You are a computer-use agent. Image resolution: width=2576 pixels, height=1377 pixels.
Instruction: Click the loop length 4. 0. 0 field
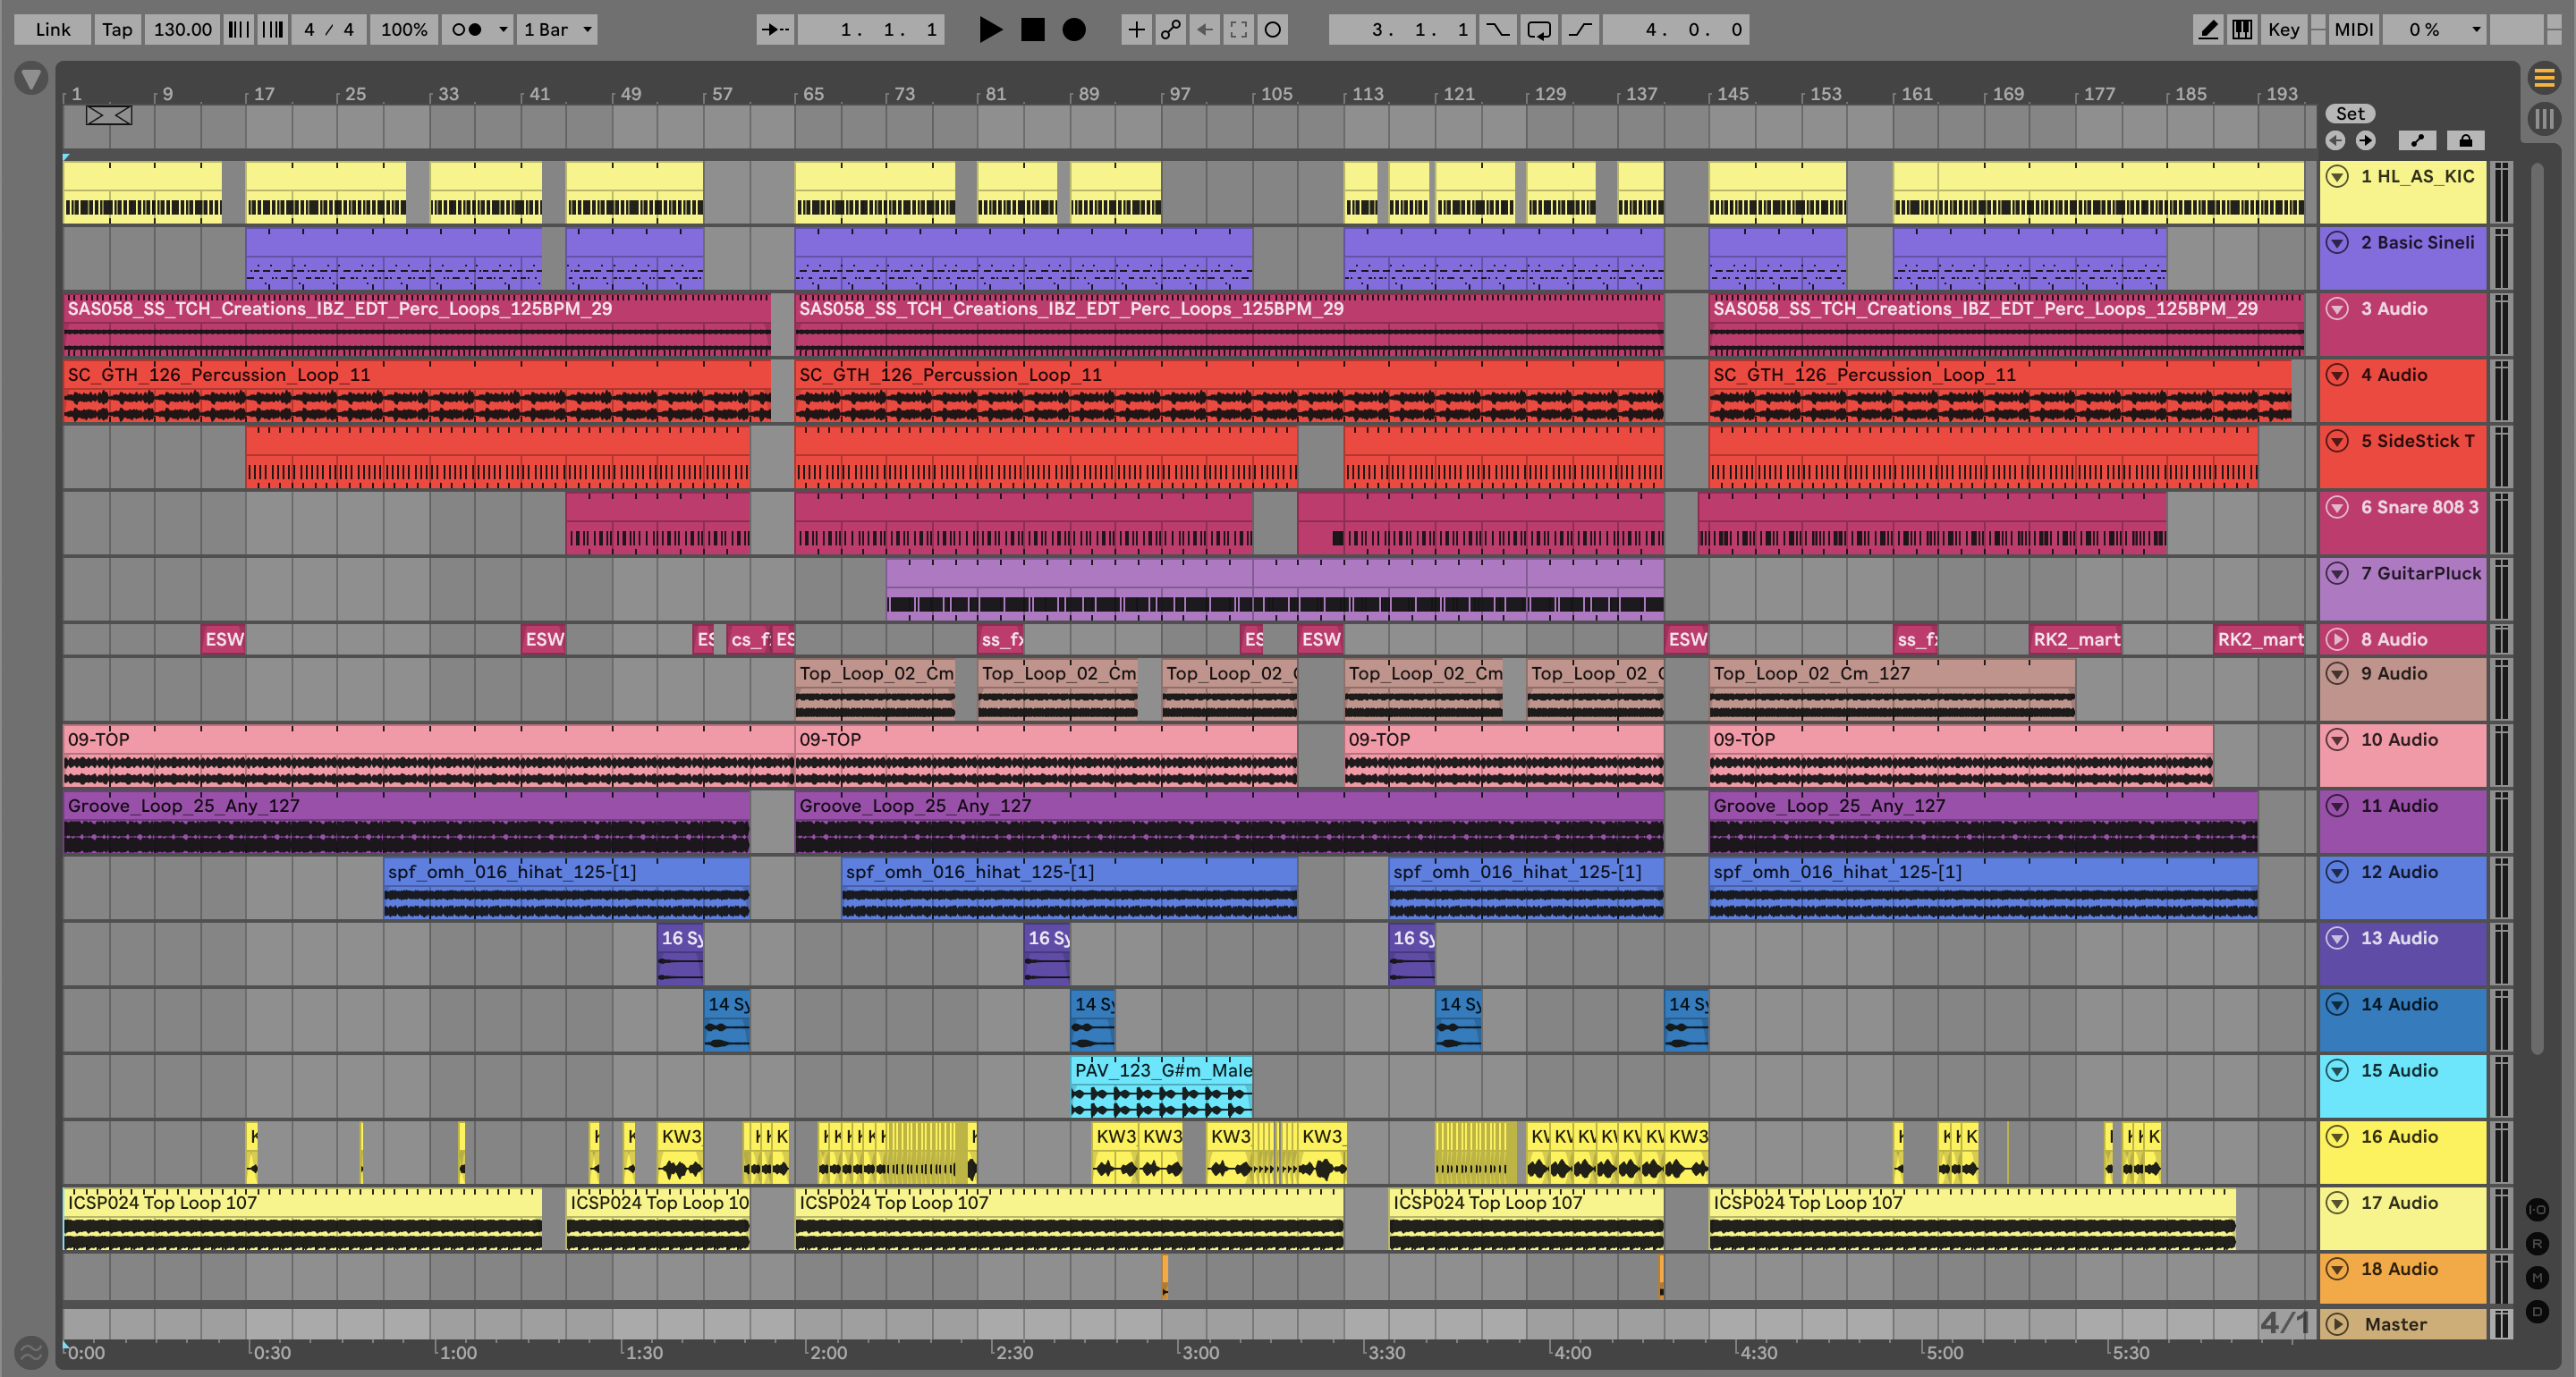(x=1677, y=30)
